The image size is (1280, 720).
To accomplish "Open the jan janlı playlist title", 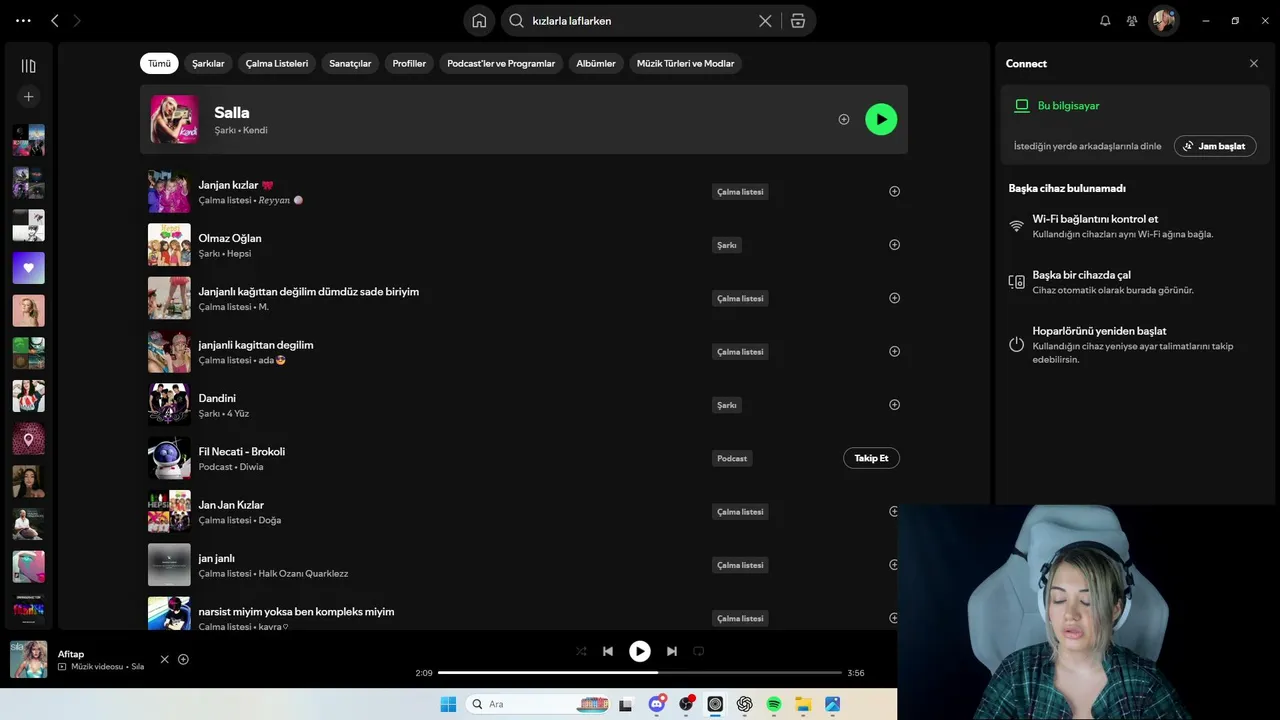I will (217, 558).
